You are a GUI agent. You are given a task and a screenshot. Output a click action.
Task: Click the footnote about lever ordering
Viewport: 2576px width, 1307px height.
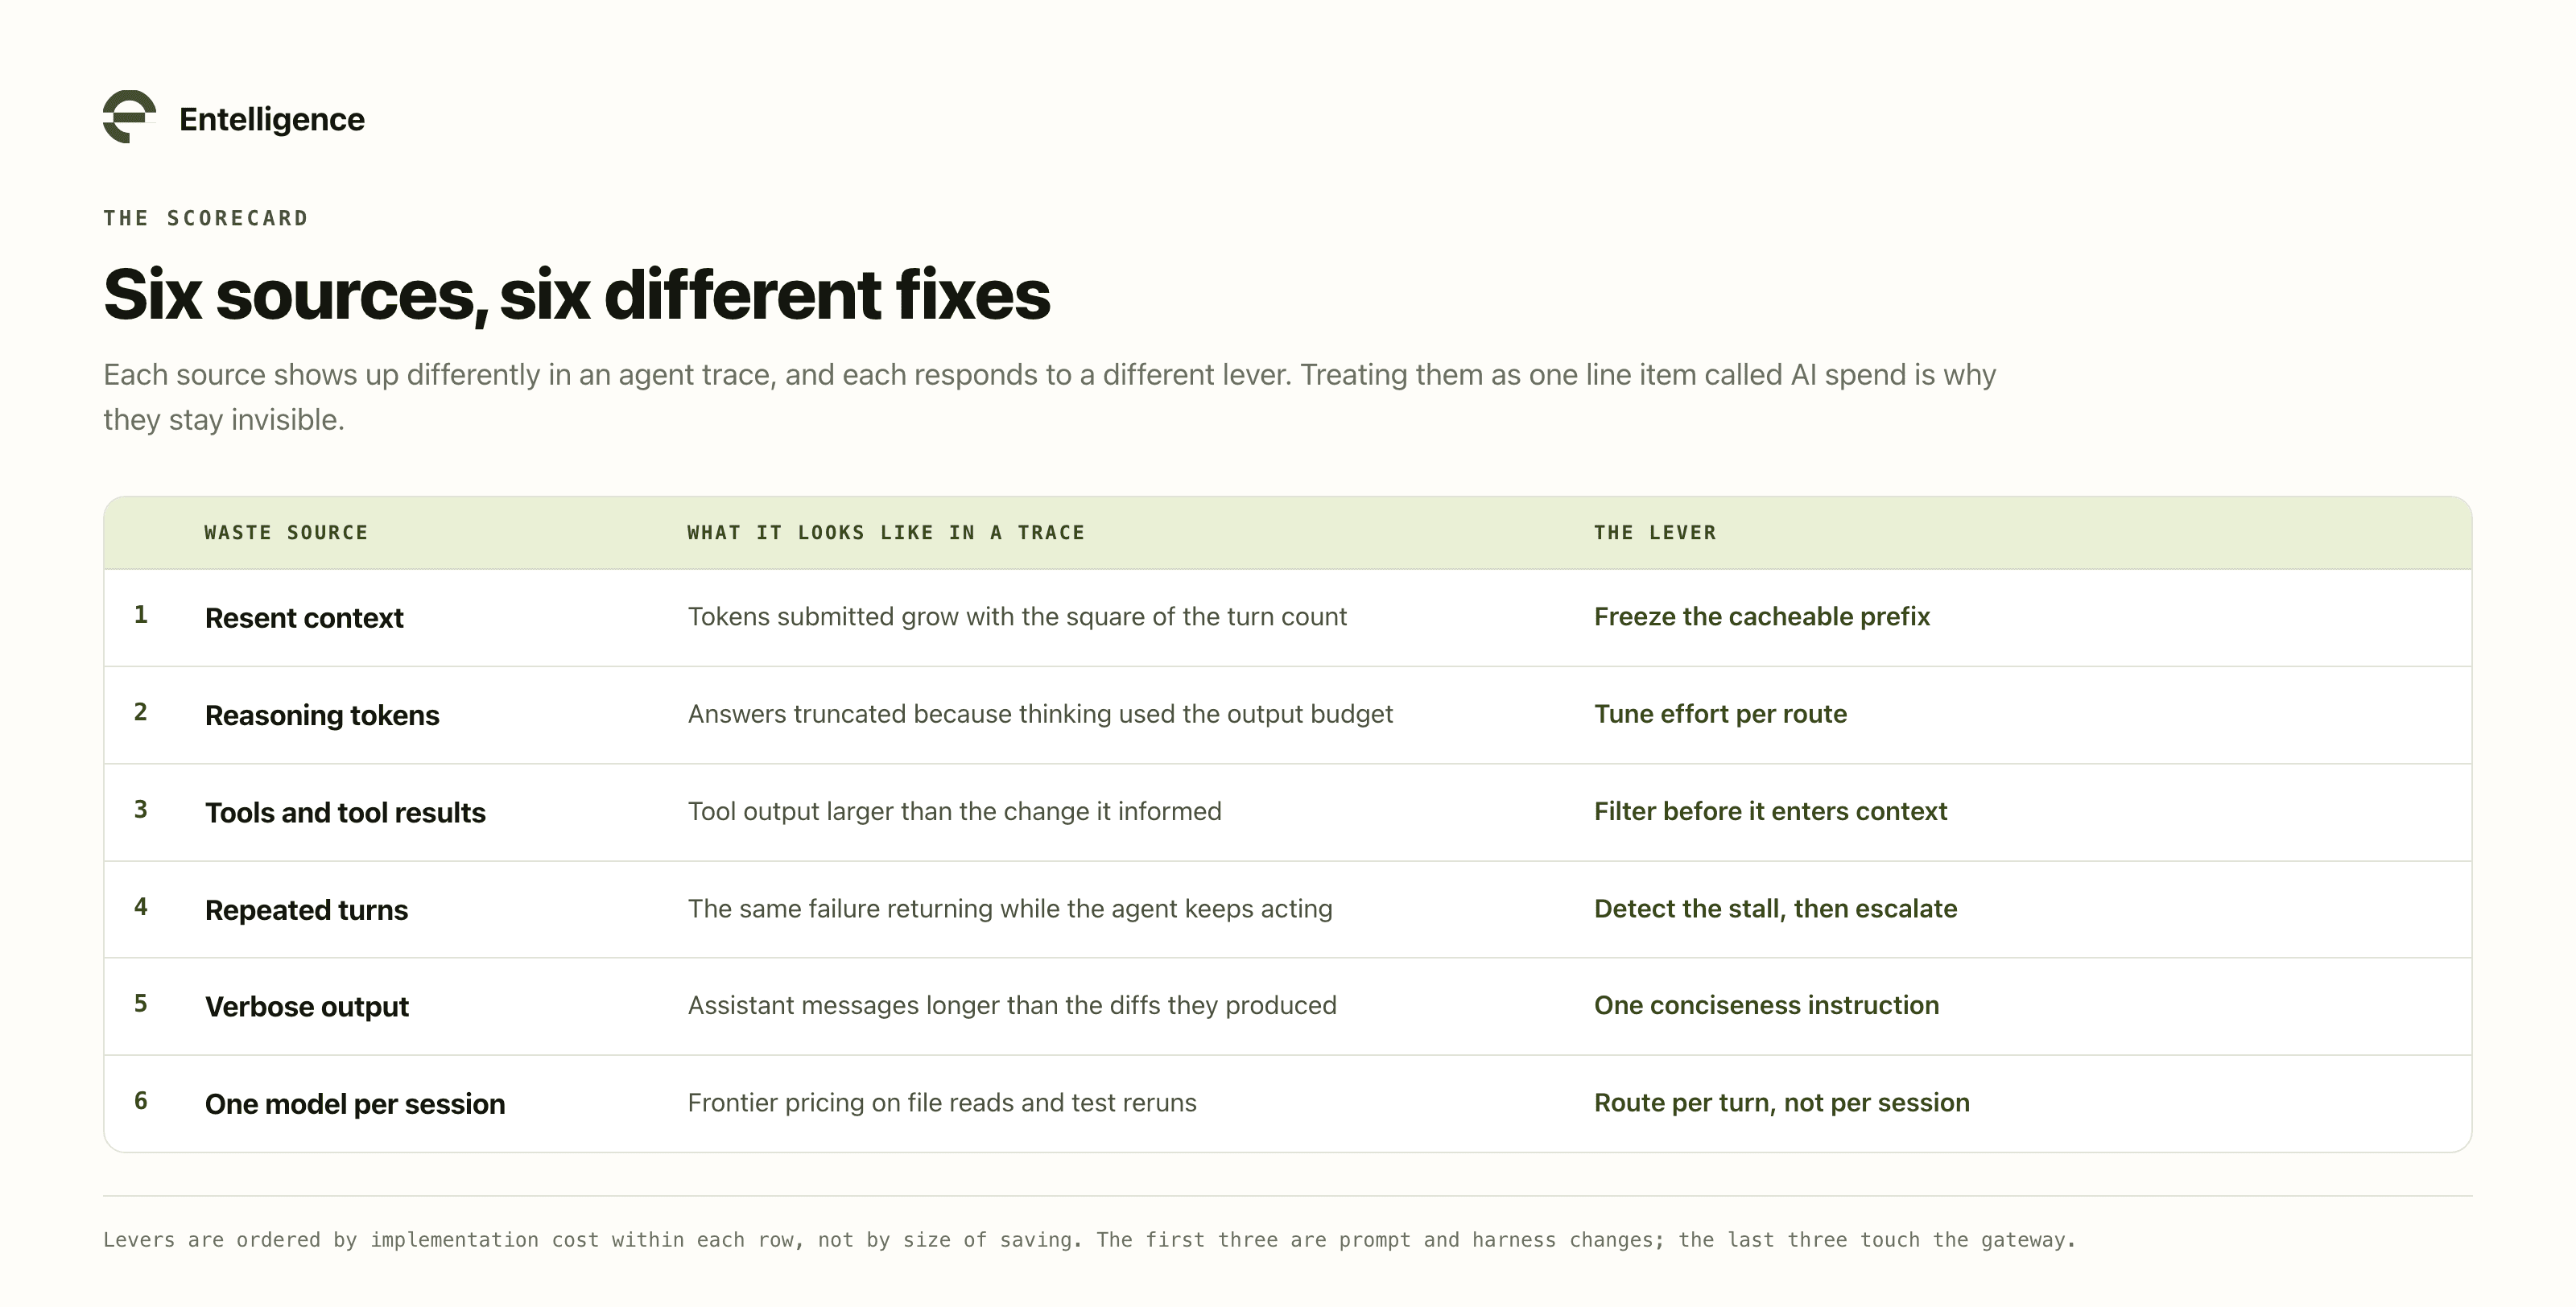pos(1090,1240)
